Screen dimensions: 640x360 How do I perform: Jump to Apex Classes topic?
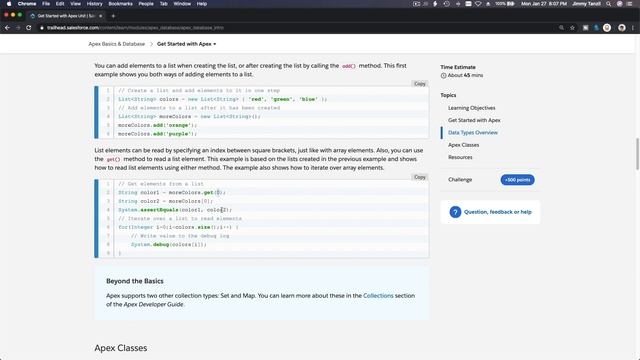(463, 145)
